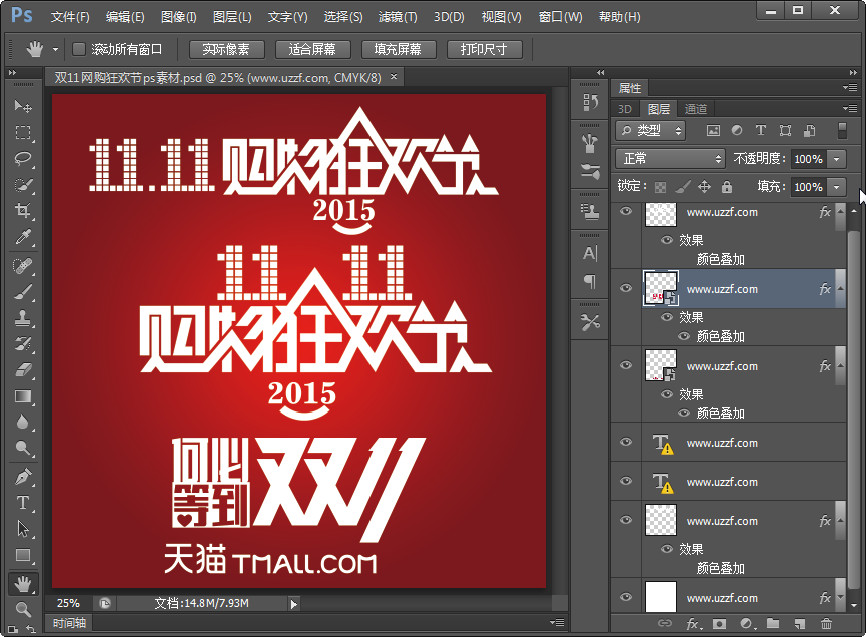Select the History Brush tool
Image resolution: width=866 pixels, height=637 pixels.
click(x=23, y=344)
